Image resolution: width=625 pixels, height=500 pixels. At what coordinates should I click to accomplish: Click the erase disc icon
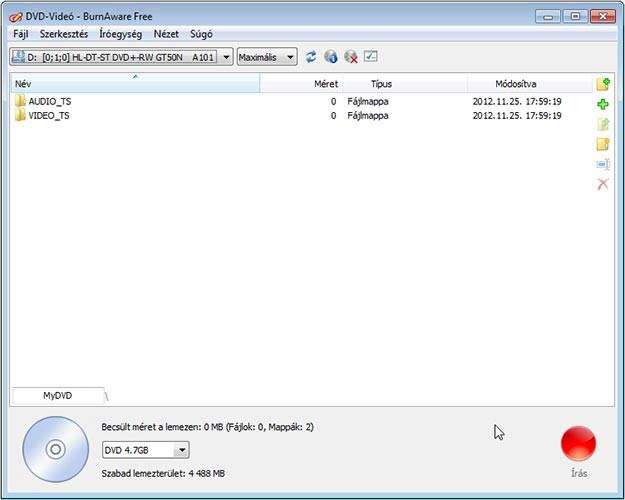click(x=351, y=57)
